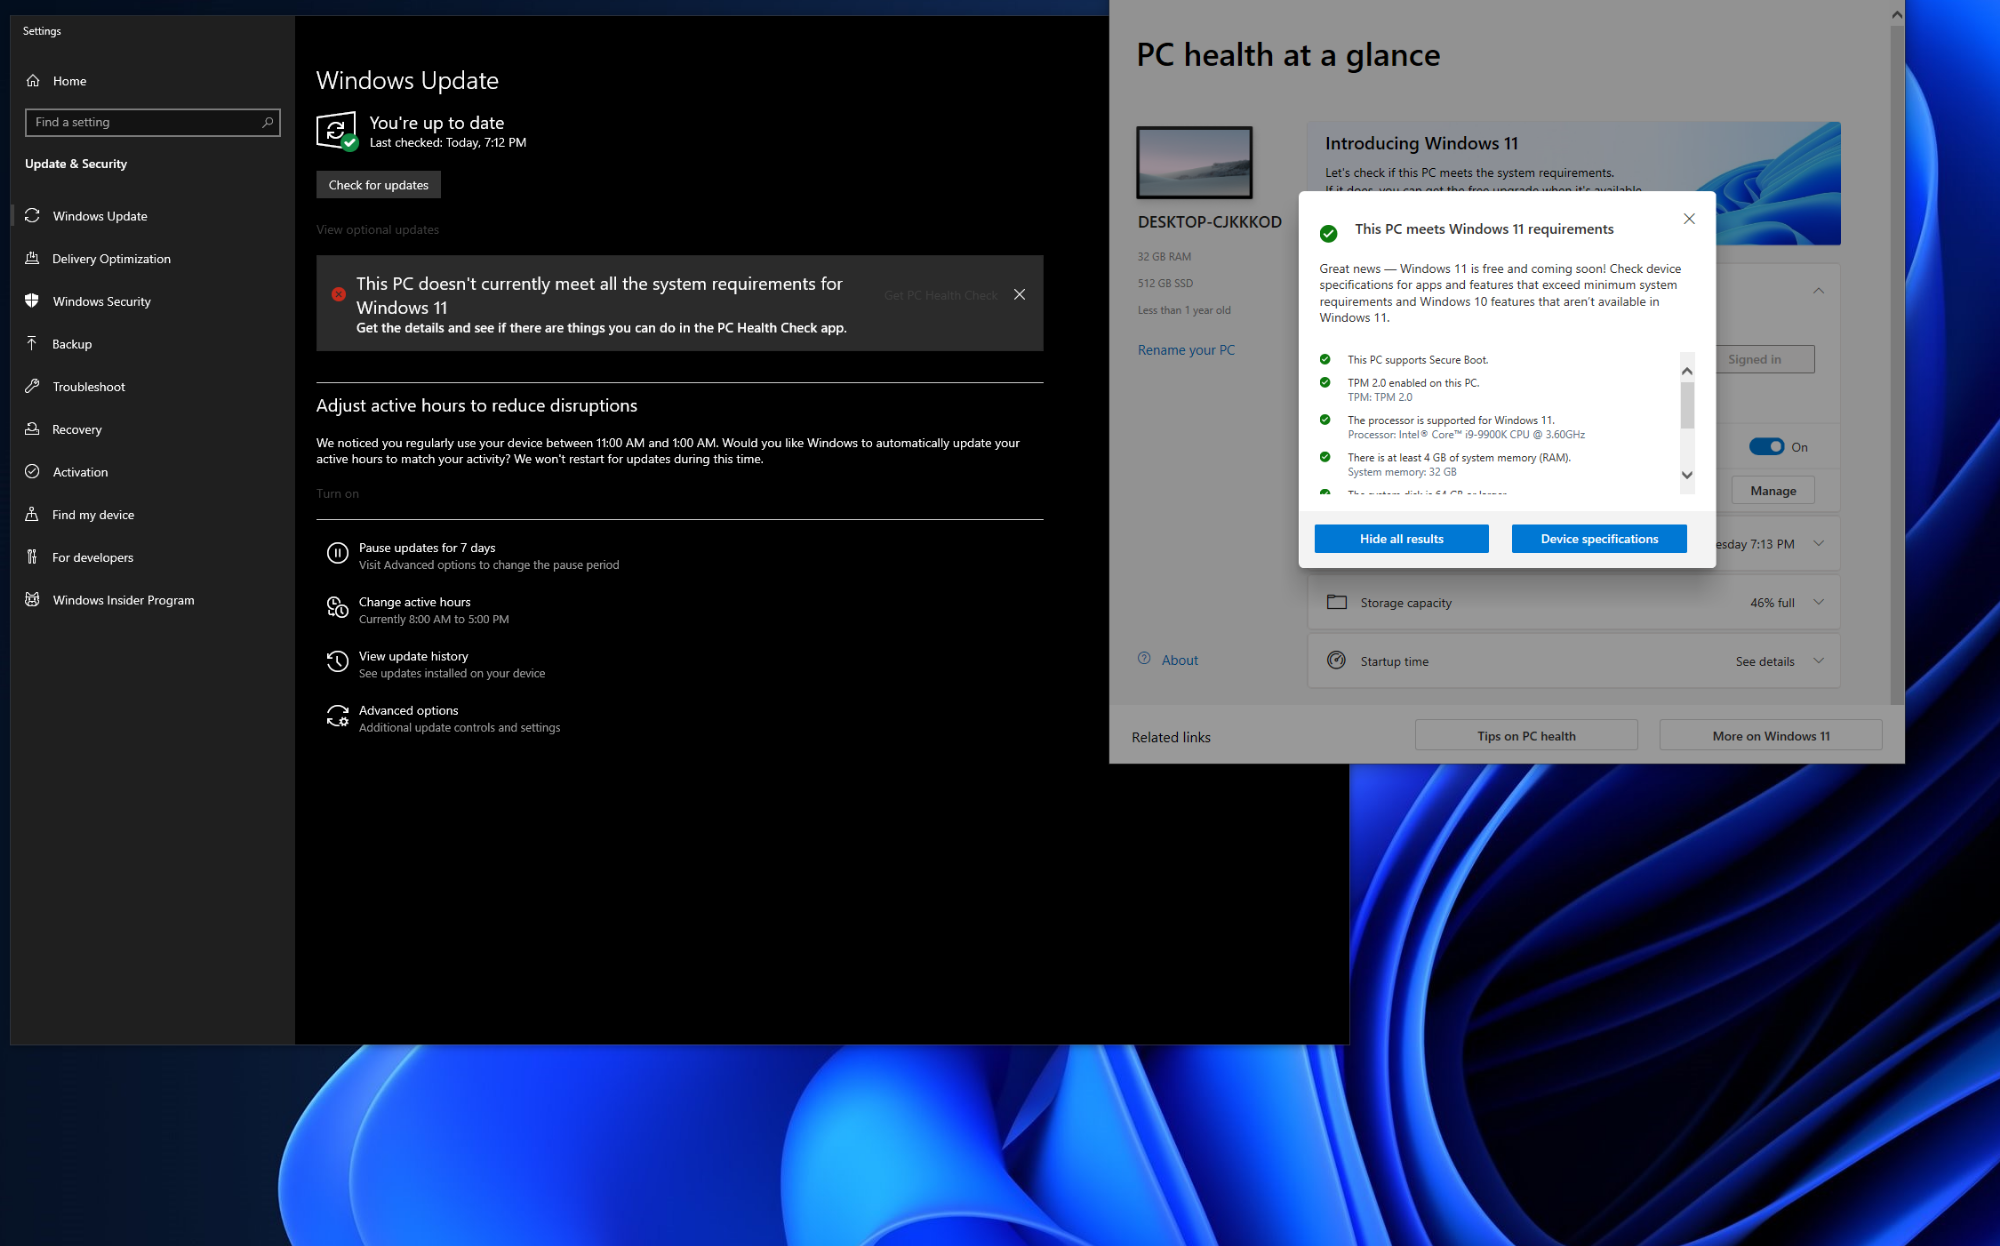Screen dimensions: 2000x1246
Task: Click the Check for updates button
Action: pos(378,185)
